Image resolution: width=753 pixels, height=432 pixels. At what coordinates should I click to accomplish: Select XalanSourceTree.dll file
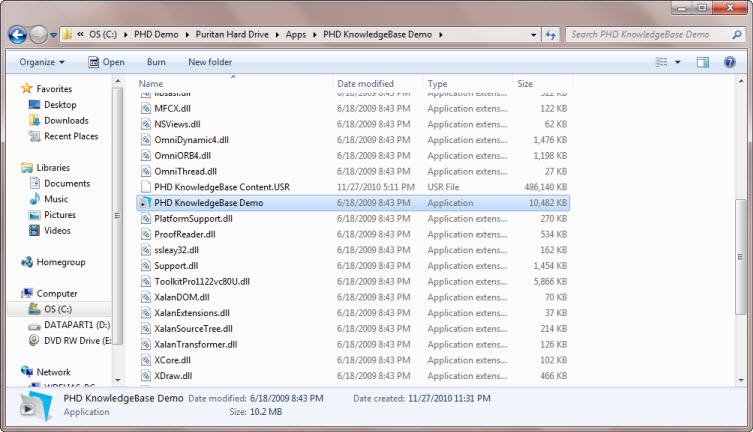(x=194, y=329)
